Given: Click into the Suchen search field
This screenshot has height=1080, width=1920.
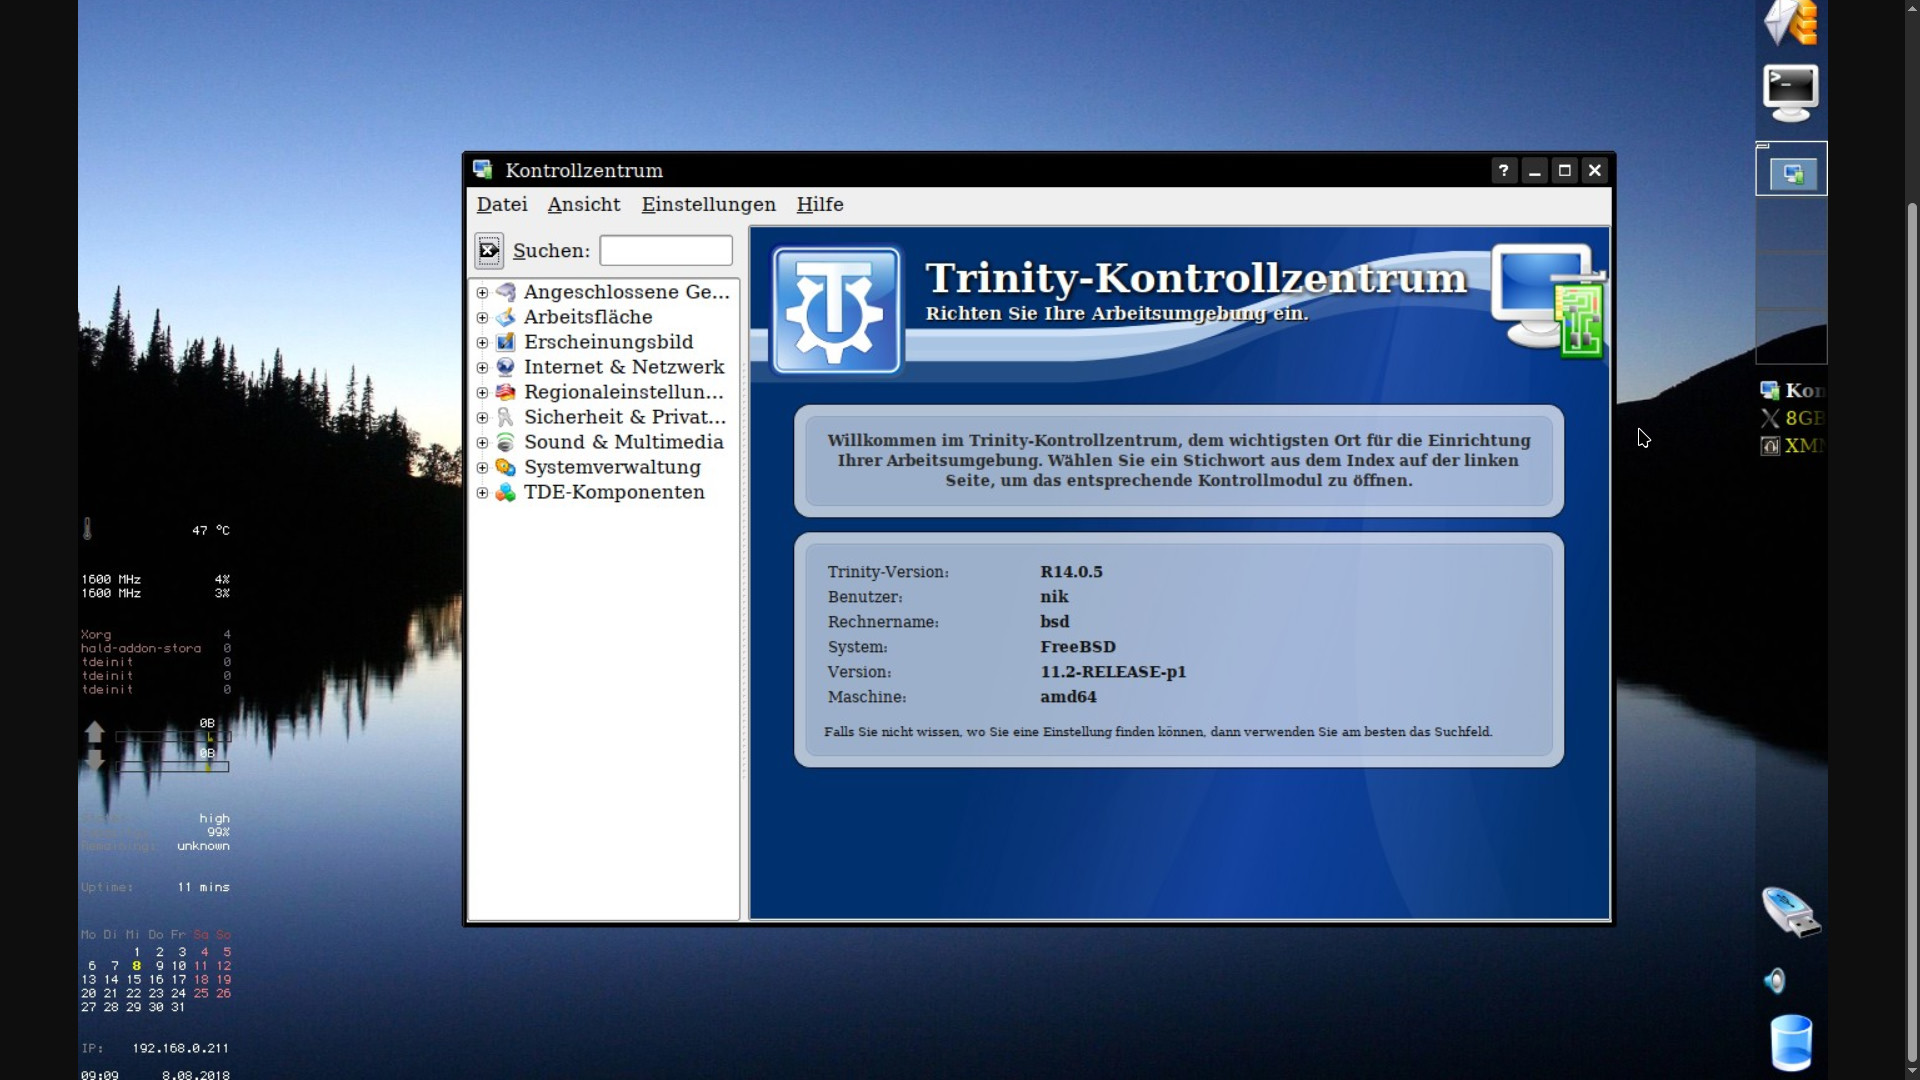Looking at the screenshot, I should 666,250.
